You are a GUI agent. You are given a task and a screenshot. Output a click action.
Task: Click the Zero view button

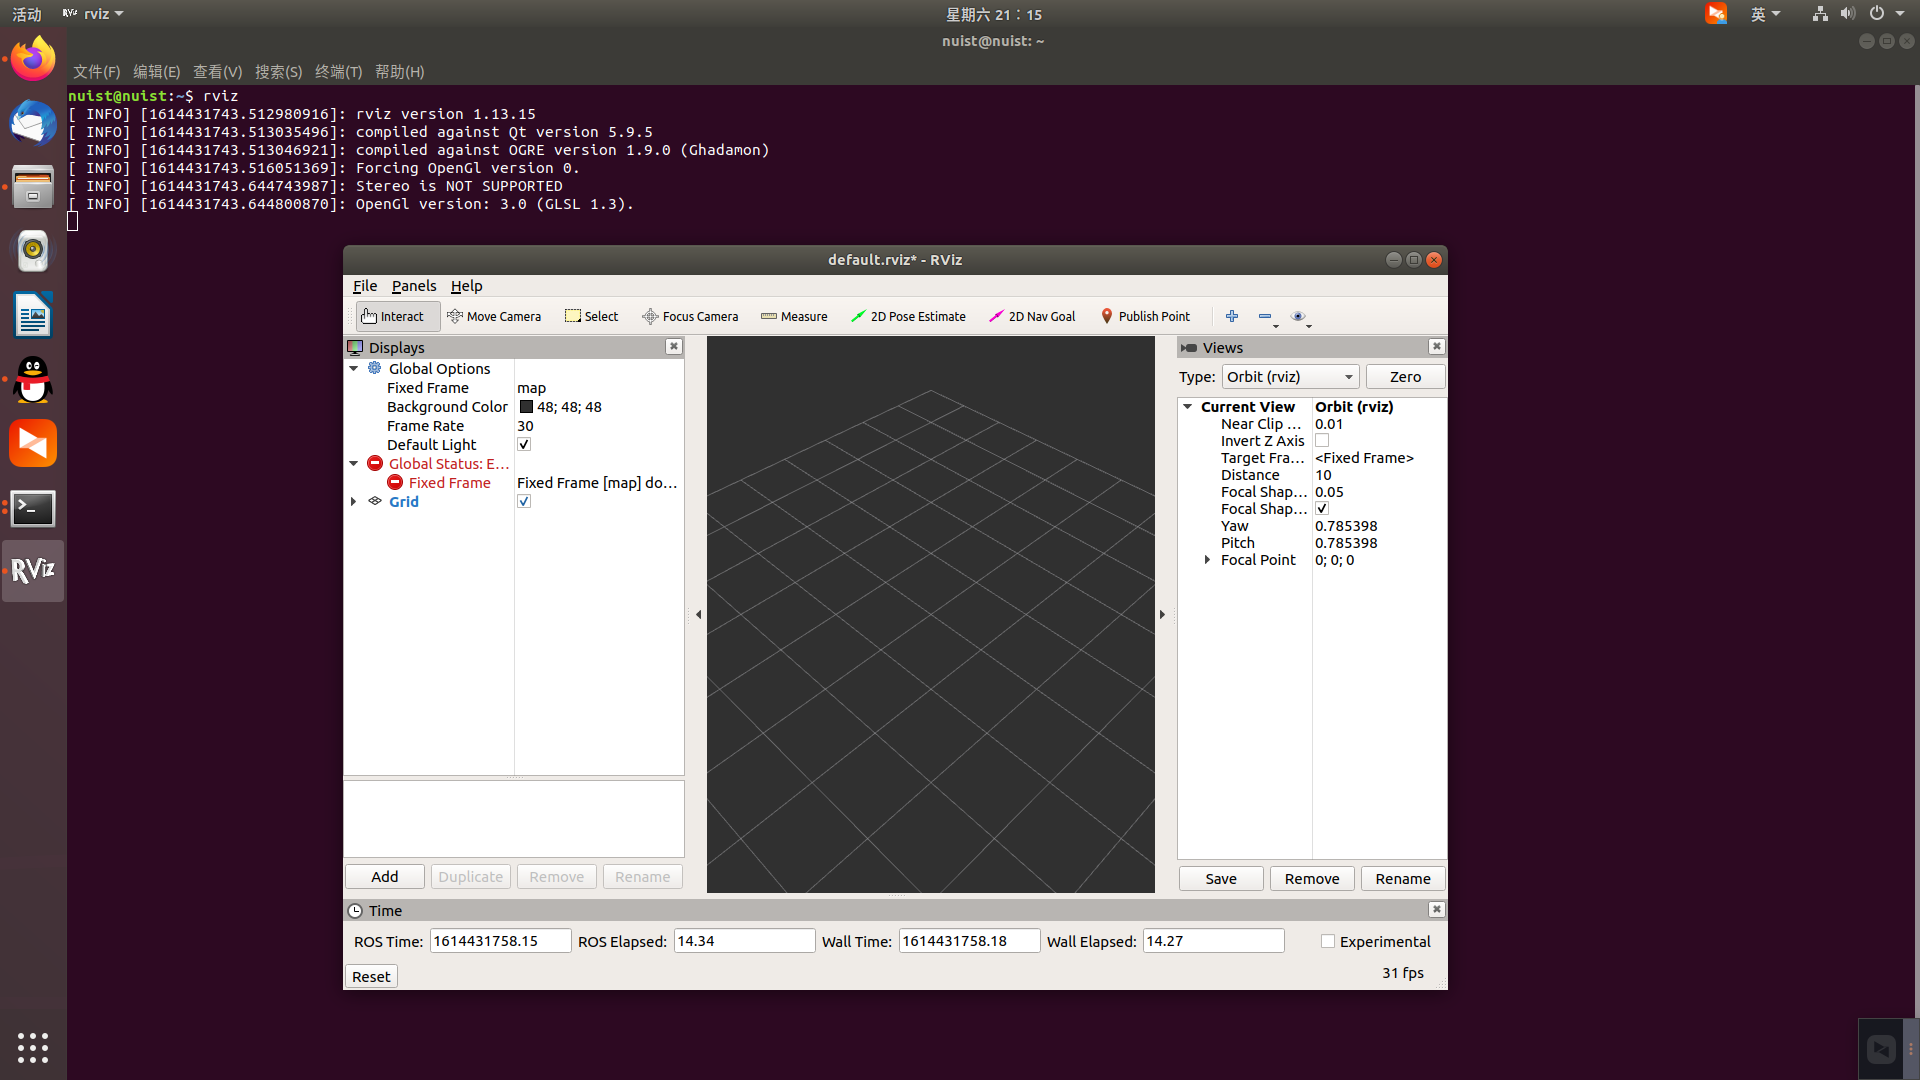point(1406,377)
